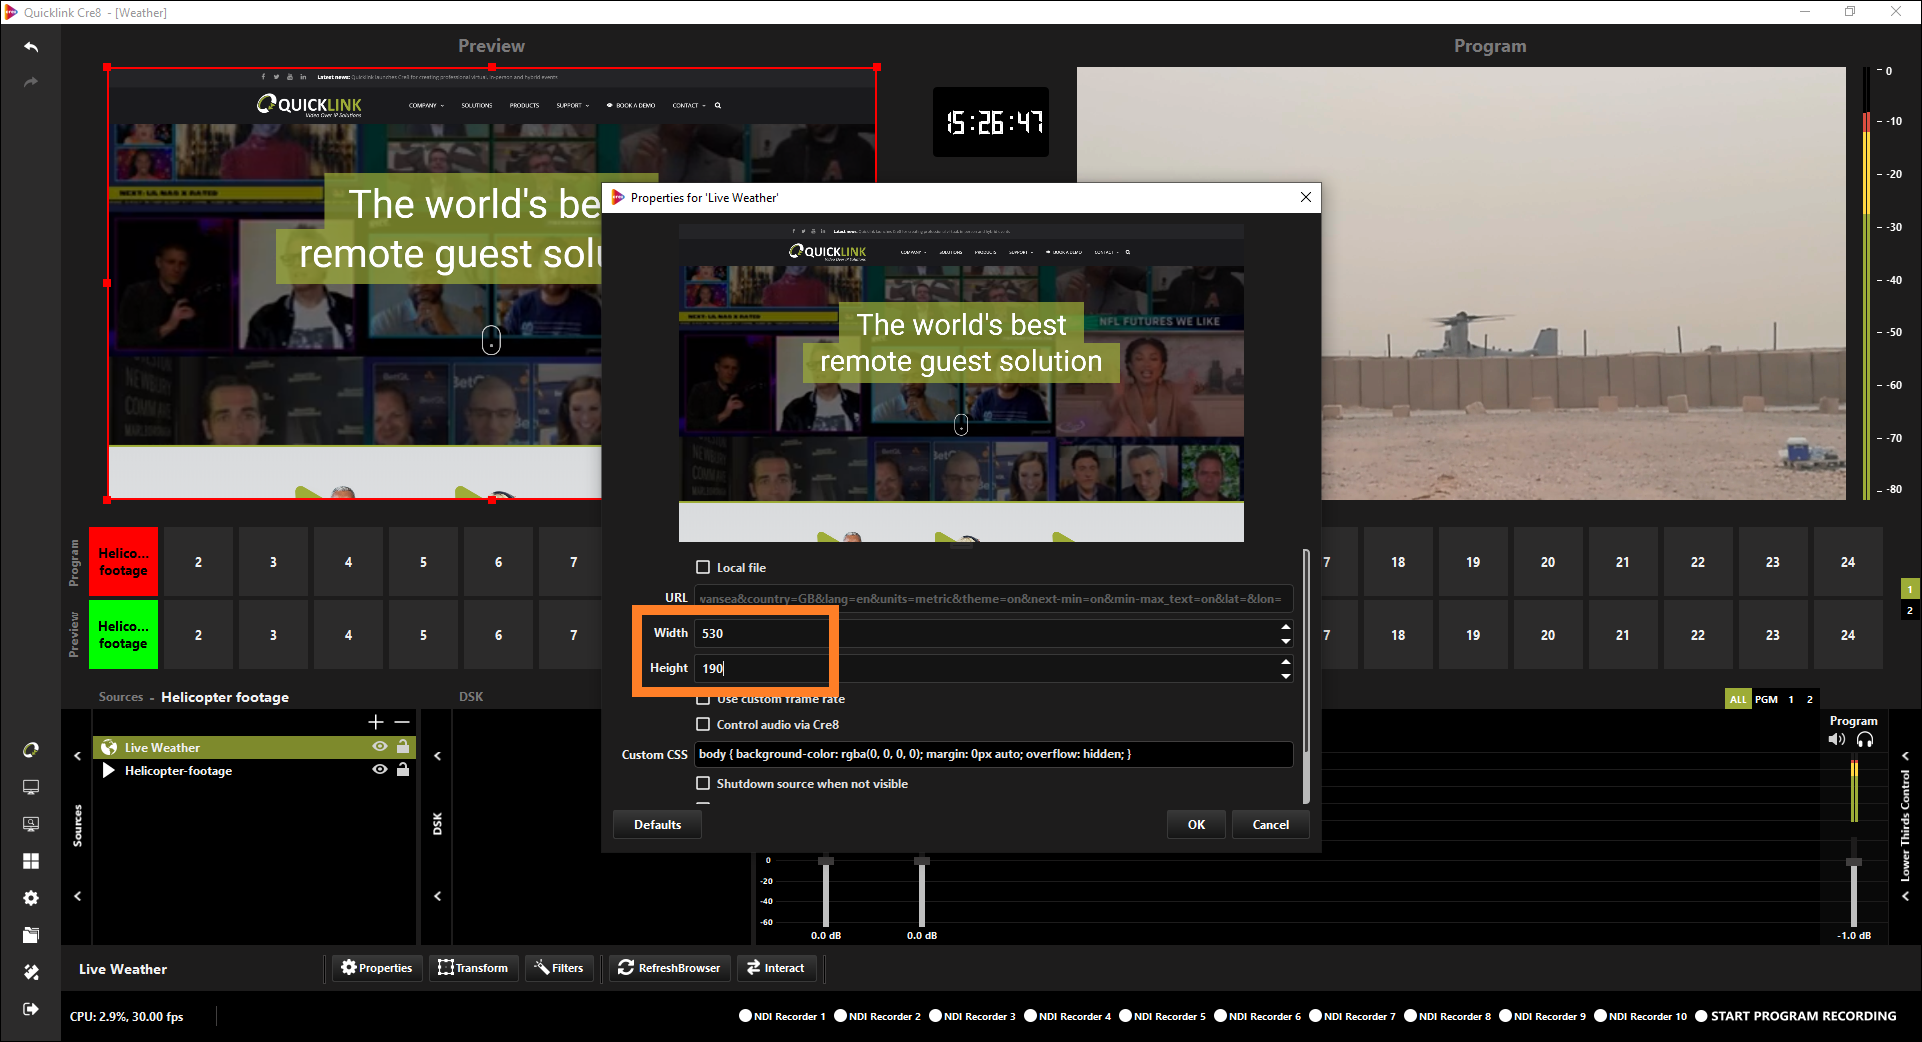Hide the Live Weather source
This screenshot has height=1042, width=1922.
click(x=380, y=747)
